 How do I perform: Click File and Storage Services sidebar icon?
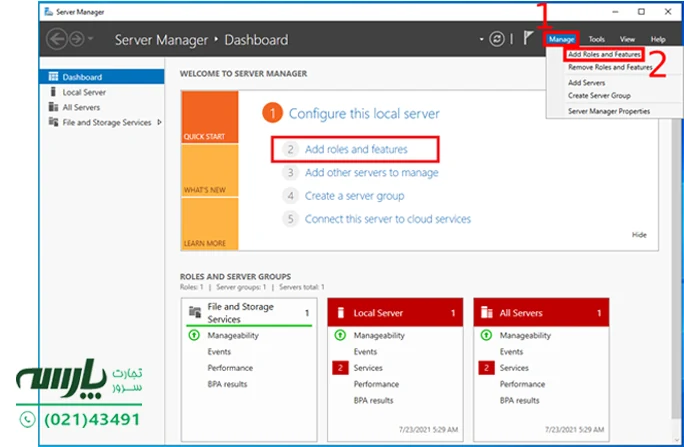click(53, 122)
